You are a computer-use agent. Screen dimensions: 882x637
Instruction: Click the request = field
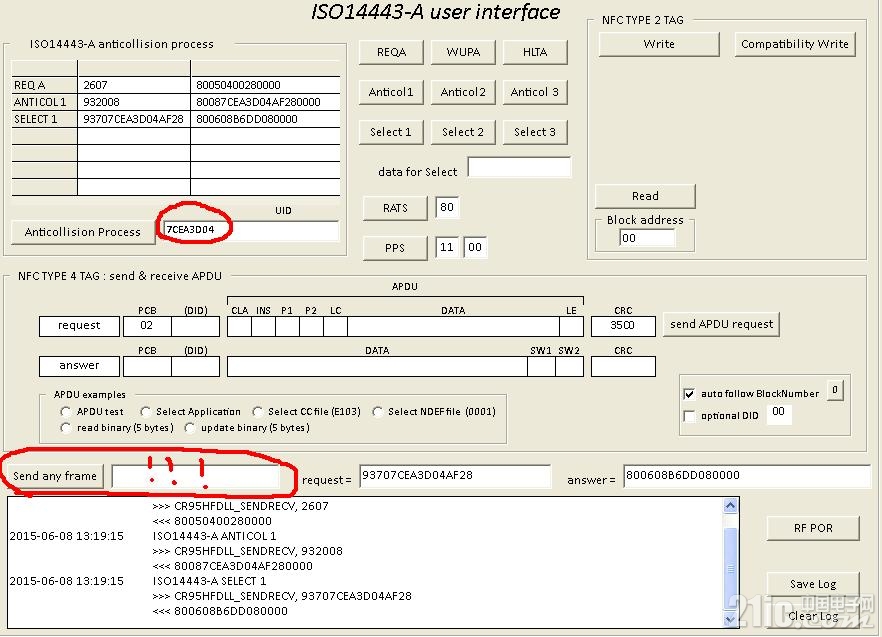pos(455,476)
